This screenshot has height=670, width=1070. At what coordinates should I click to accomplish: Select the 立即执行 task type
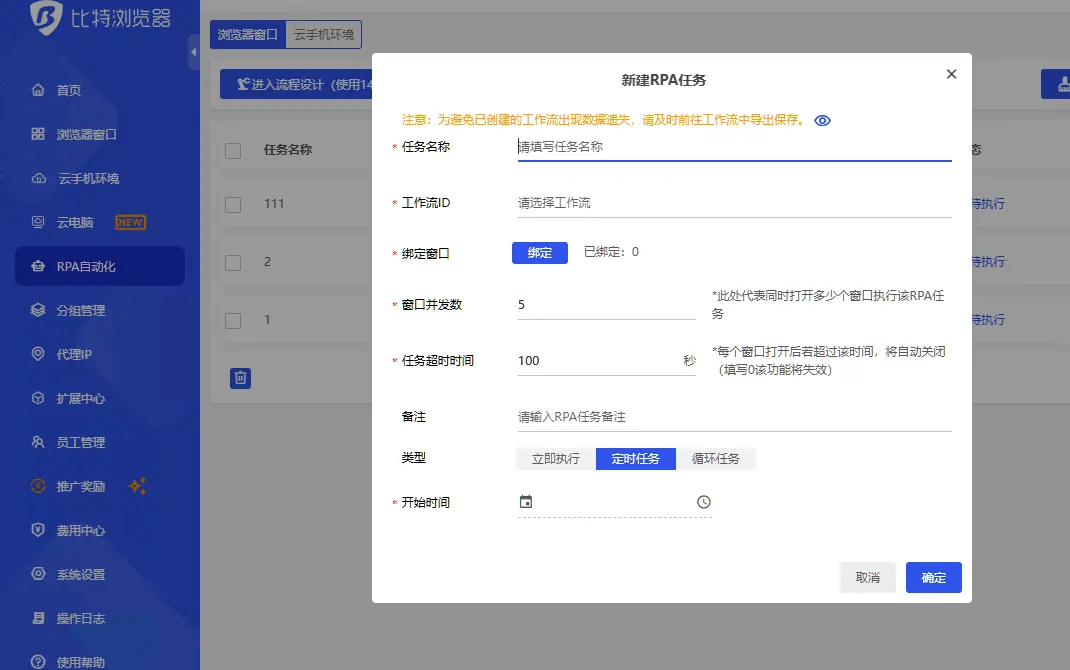click(555, 458)
